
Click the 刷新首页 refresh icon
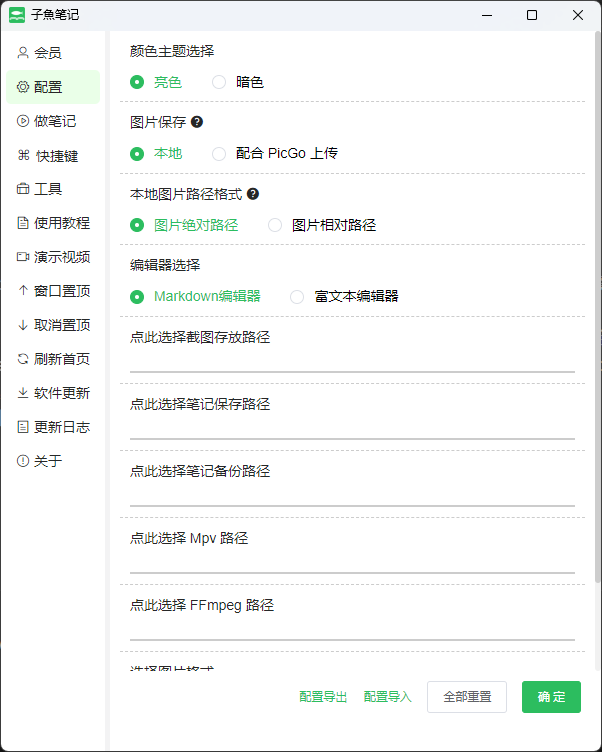point(23,359)
